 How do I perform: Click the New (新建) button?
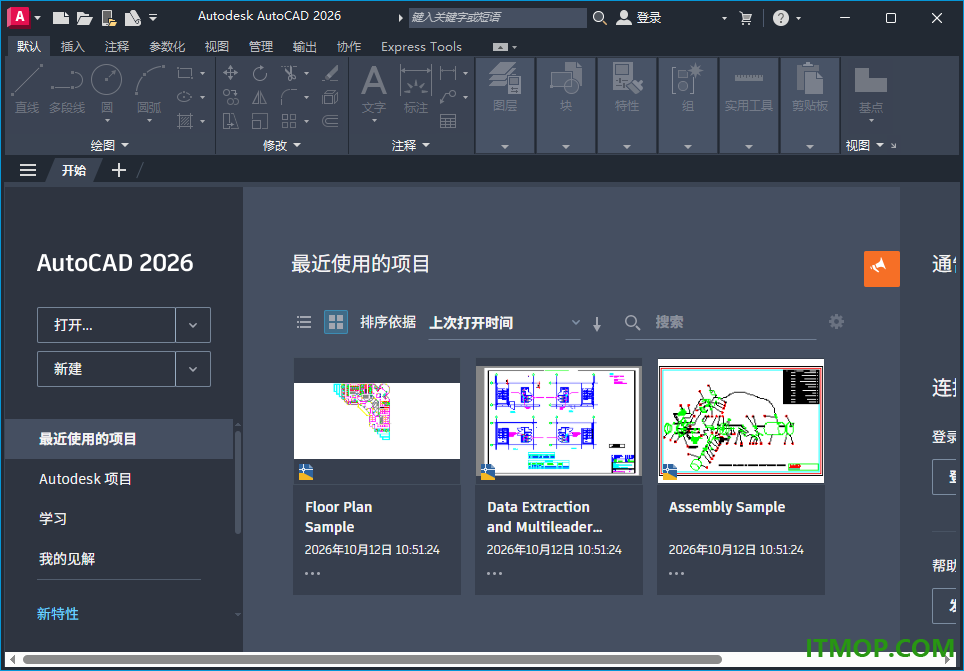106,369
